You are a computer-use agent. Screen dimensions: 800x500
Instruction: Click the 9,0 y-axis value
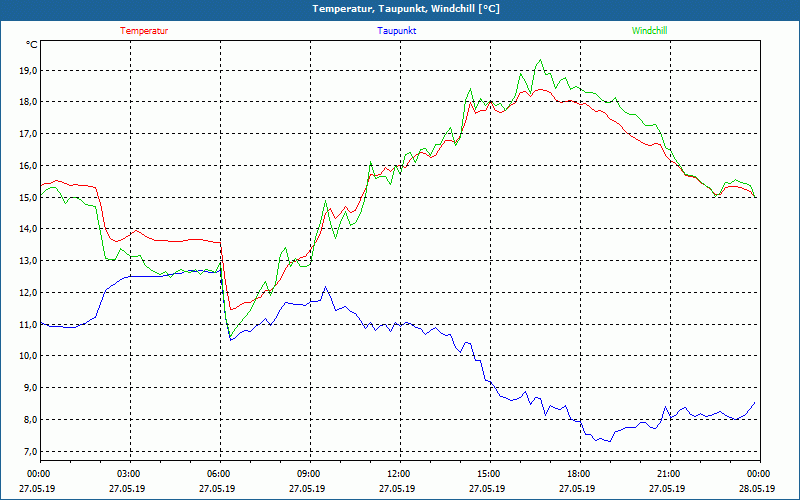30,388
